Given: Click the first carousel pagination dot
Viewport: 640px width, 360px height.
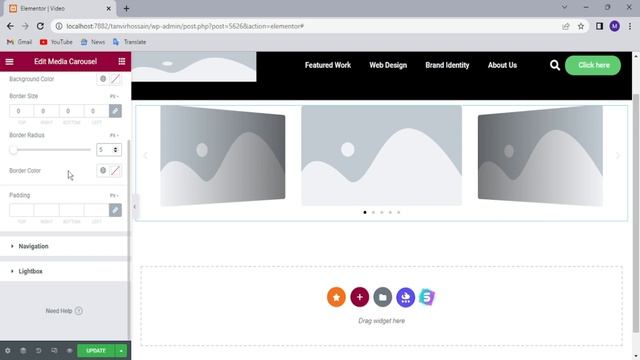Looking at the screenshot, I should pyautogui.click(x=365, y=212).
